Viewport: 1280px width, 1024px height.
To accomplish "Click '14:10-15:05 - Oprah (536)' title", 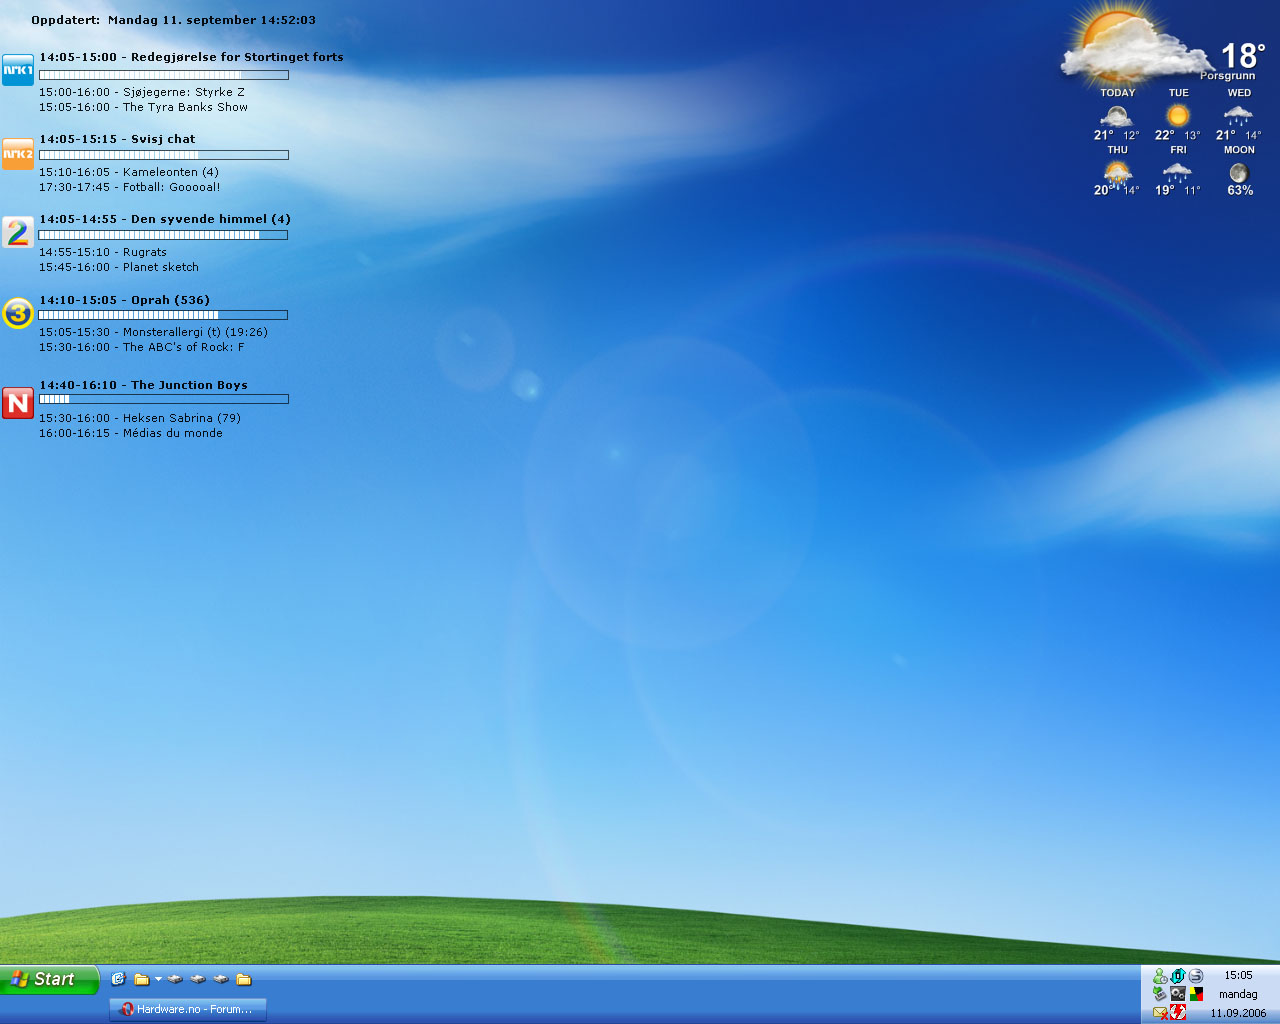I will click(x=125, y=300).
